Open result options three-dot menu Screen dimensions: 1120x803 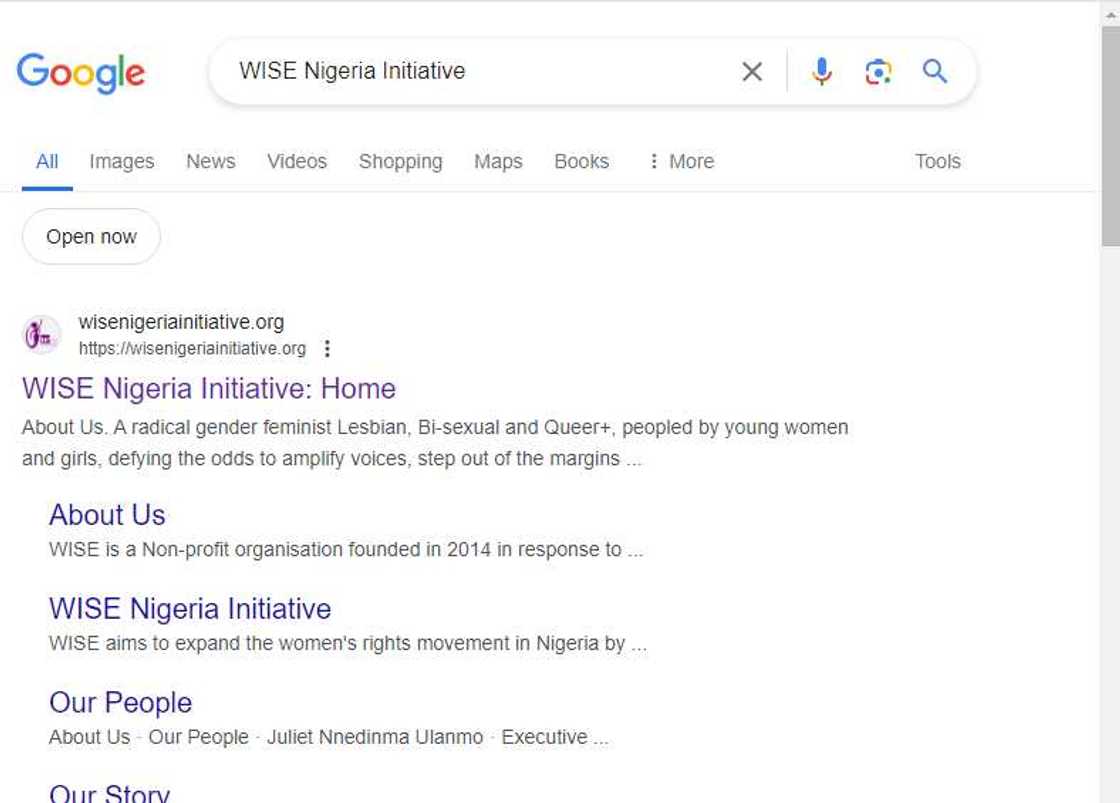[327, 349]
